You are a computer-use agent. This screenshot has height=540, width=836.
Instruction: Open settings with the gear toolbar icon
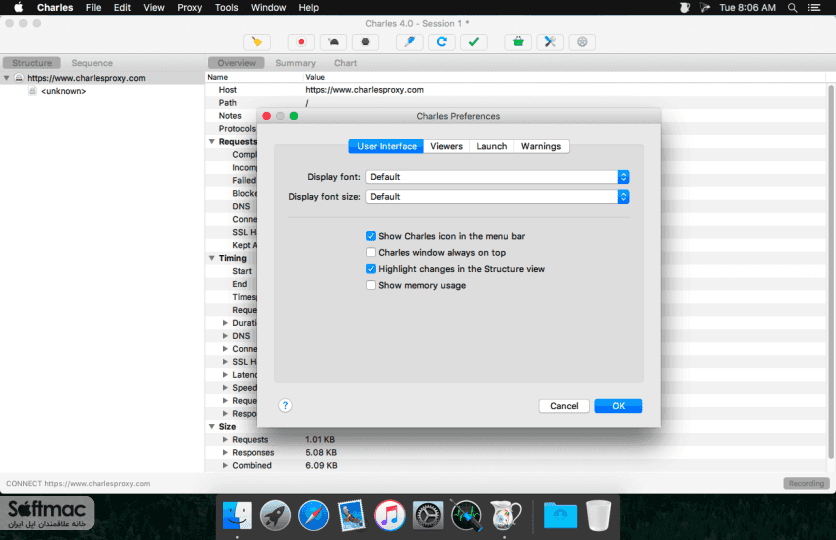click(582, 42)
